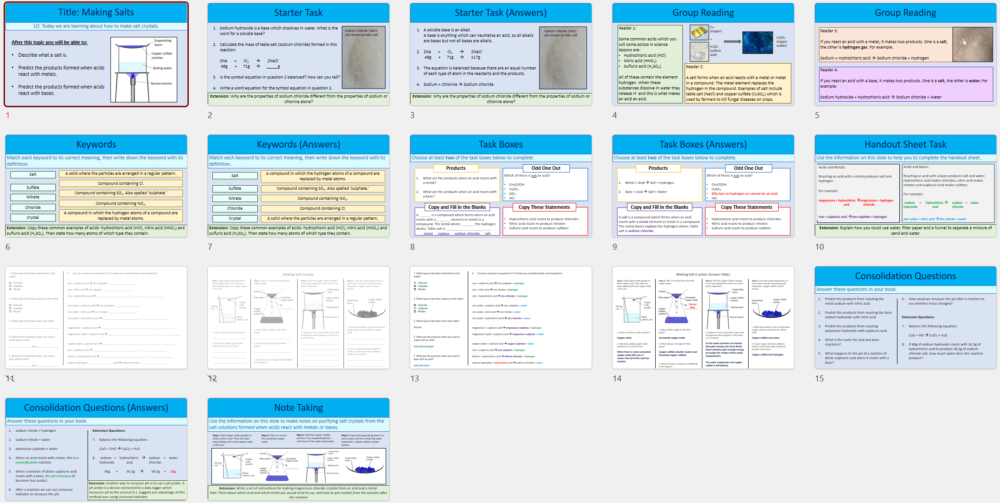The height and width of the screenshot is (503, 1000).
Task: Select slide 7 'Keywords (Answers)' thumbnail
Action: (x=298, y=186)
